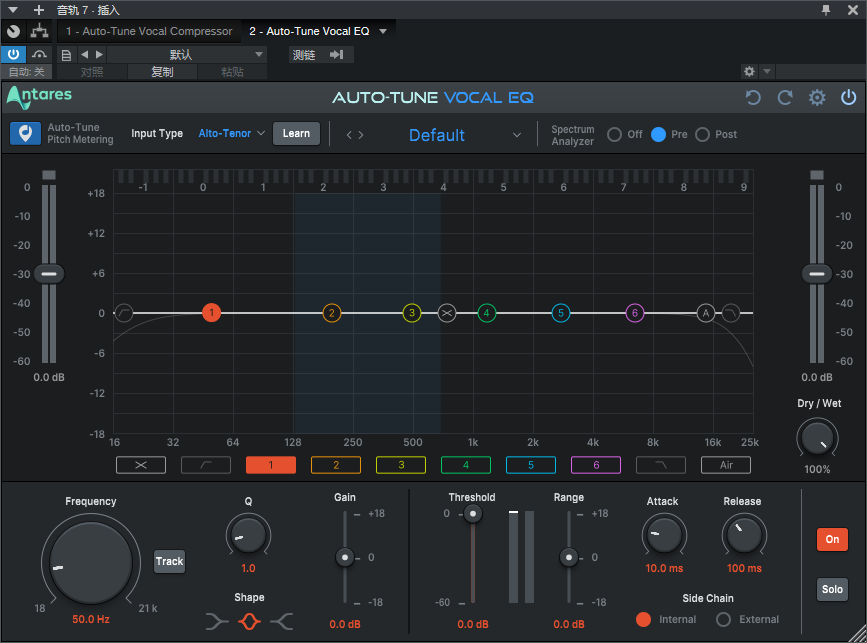Click the 对照 compare button

92,72
